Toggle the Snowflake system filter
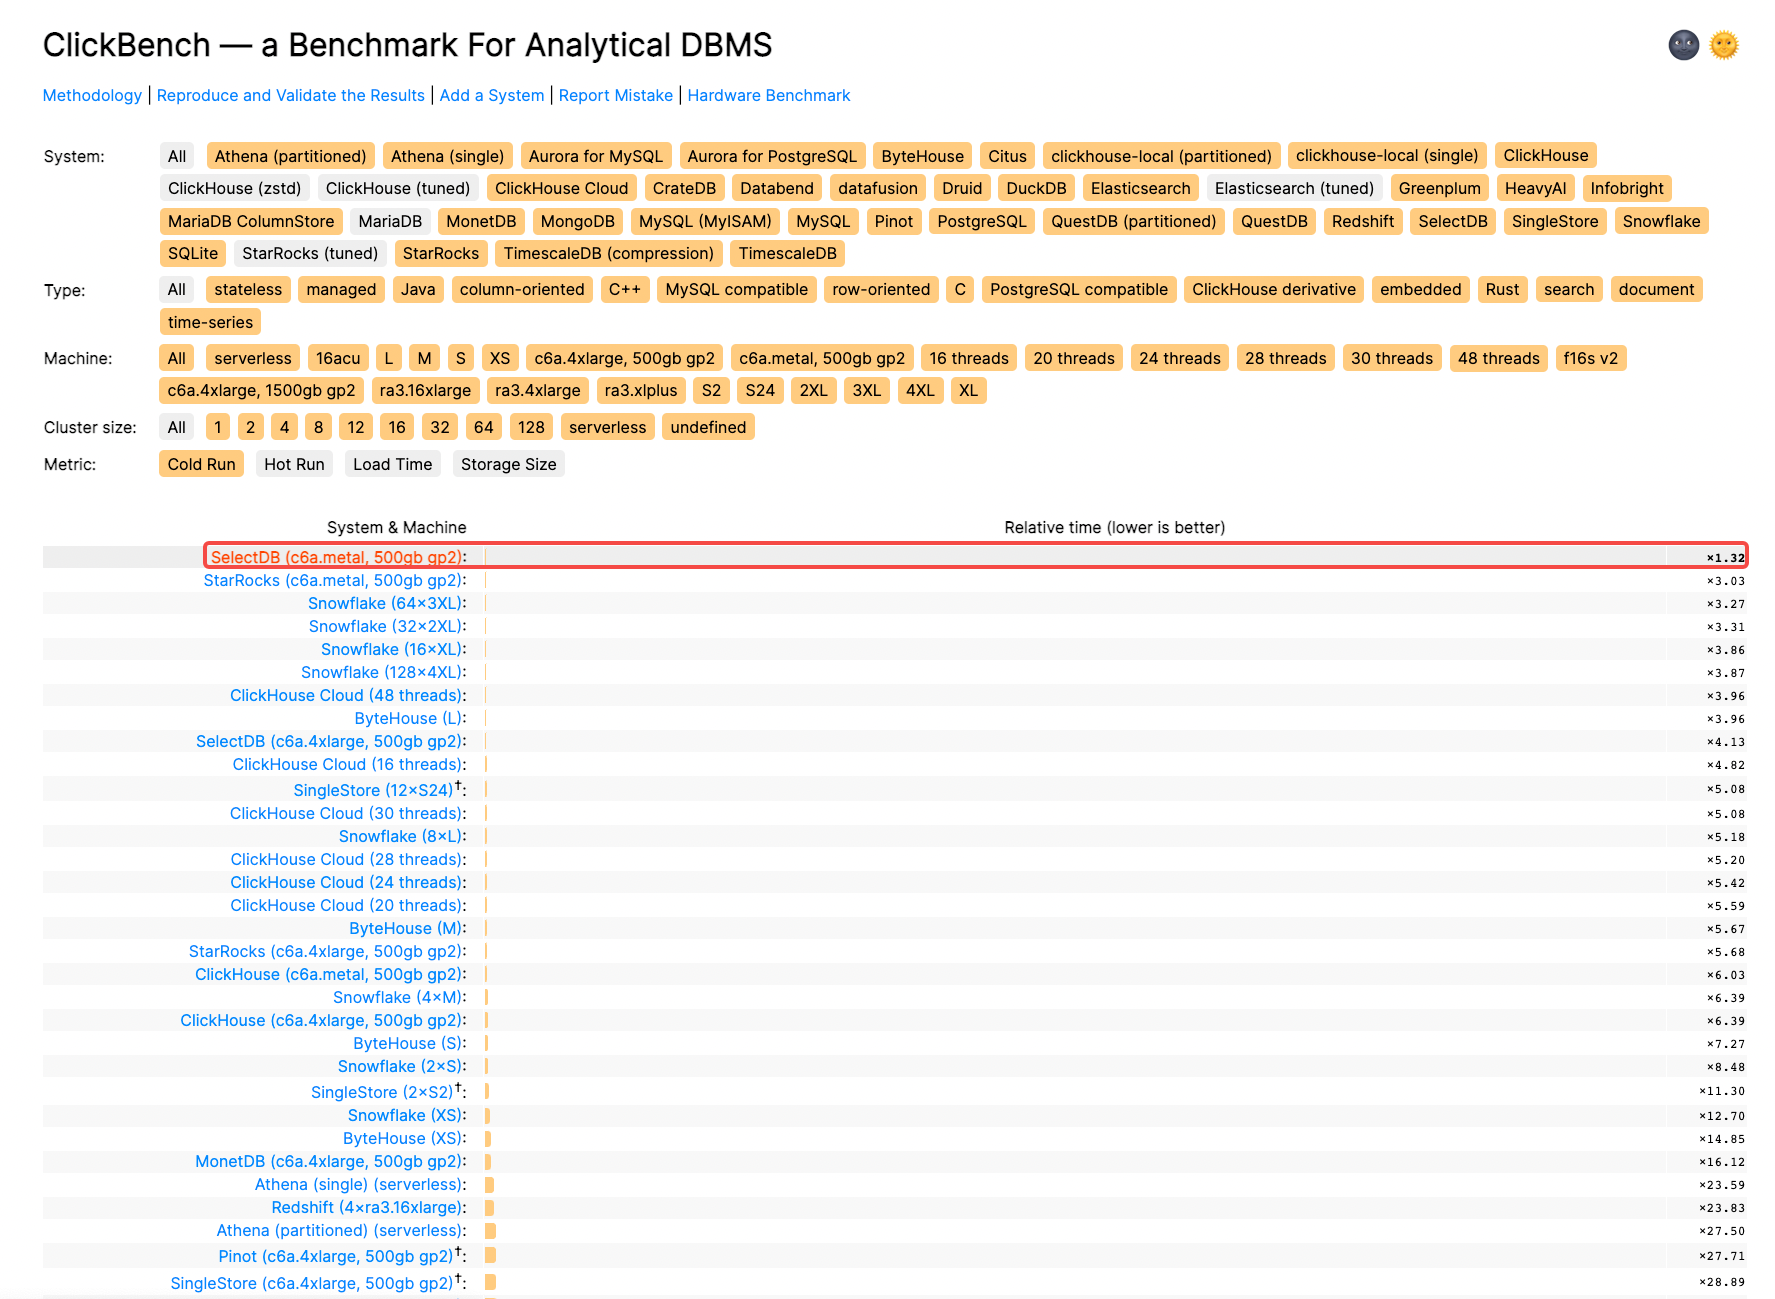 coord(1660,221)
